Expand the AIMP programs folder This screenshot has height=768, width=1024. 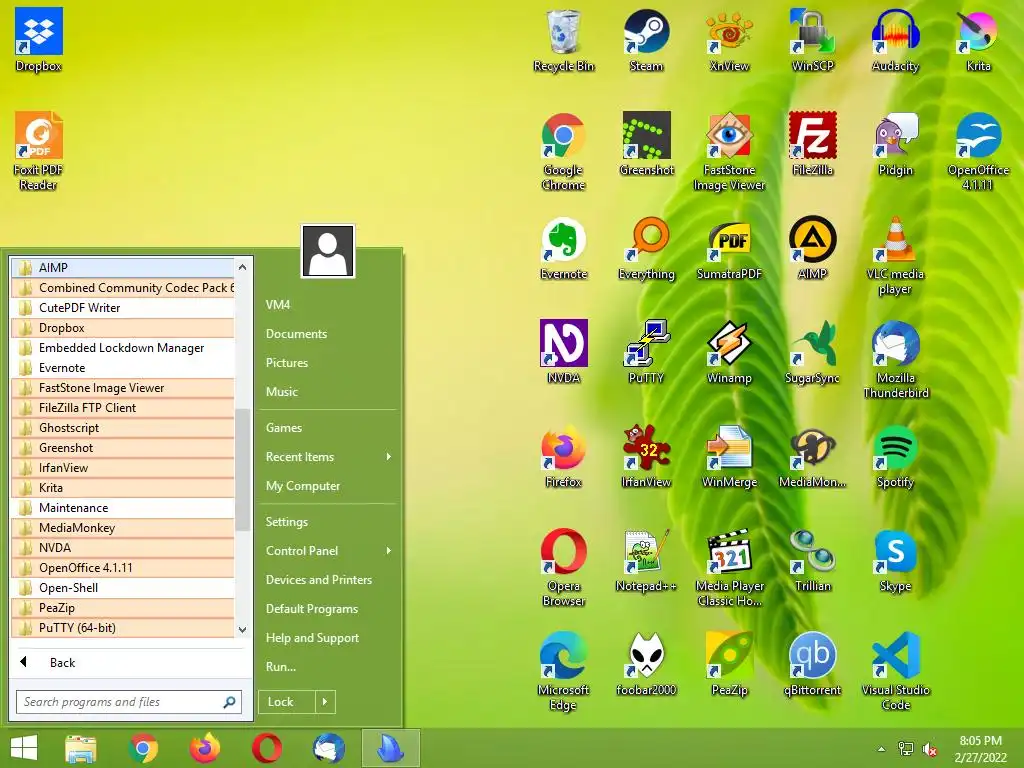123,267
